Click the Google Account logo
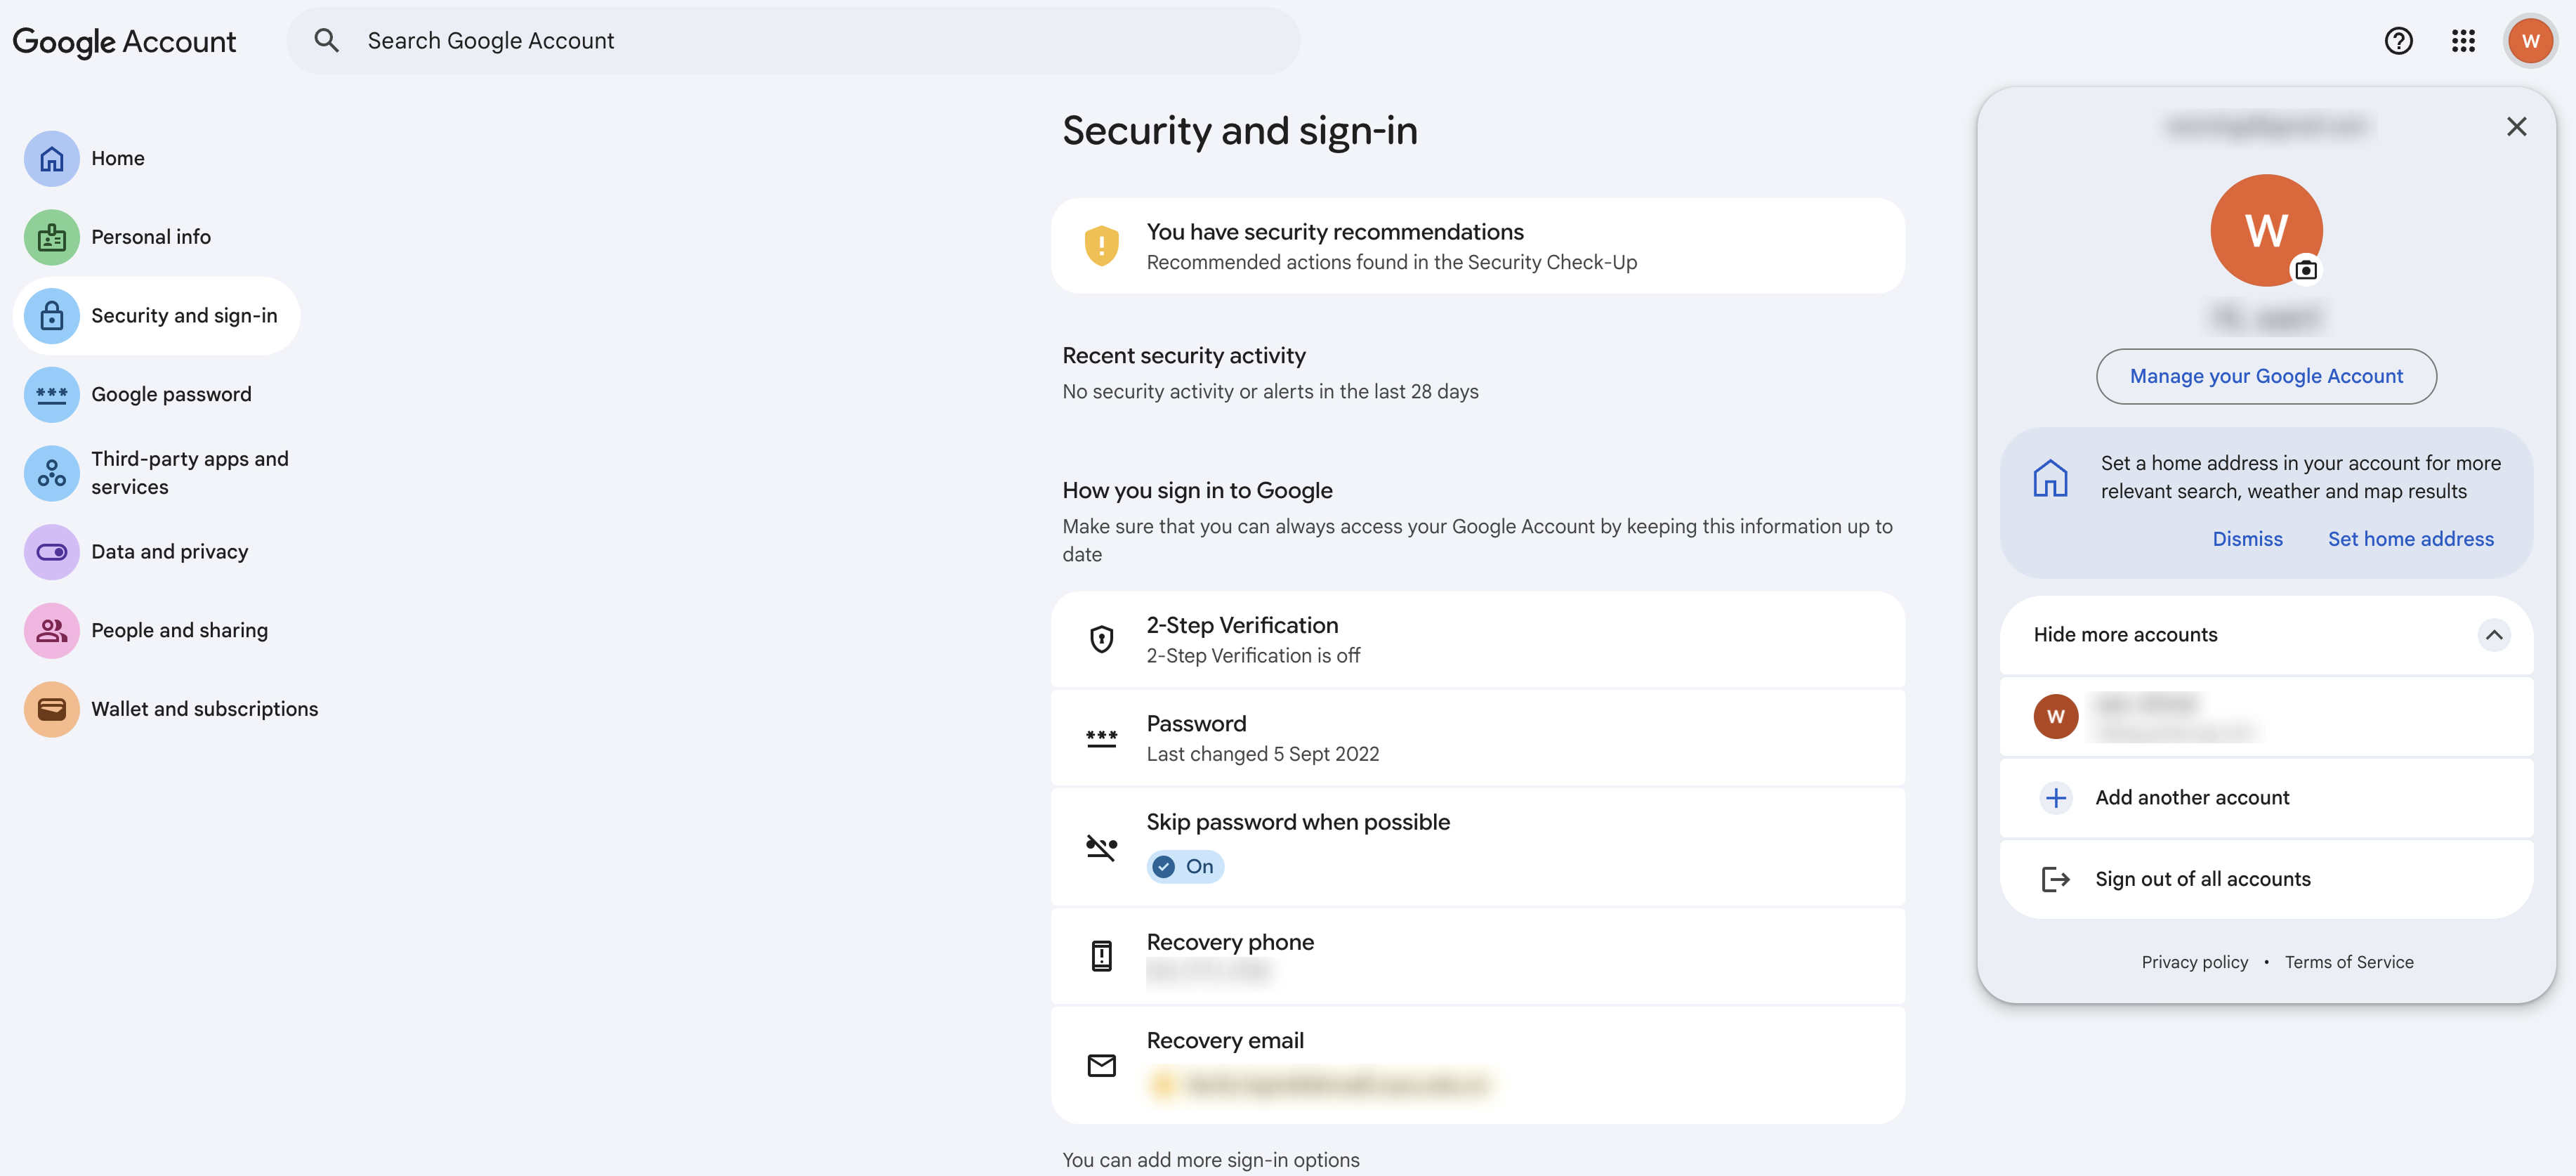The height and width of the screenshot is (1176, 2576). (124, 41)
